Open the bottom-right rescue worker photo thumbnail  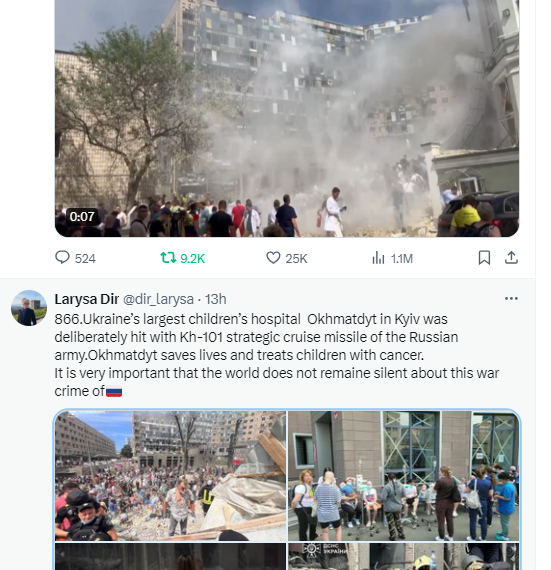(x=403, y=557)
